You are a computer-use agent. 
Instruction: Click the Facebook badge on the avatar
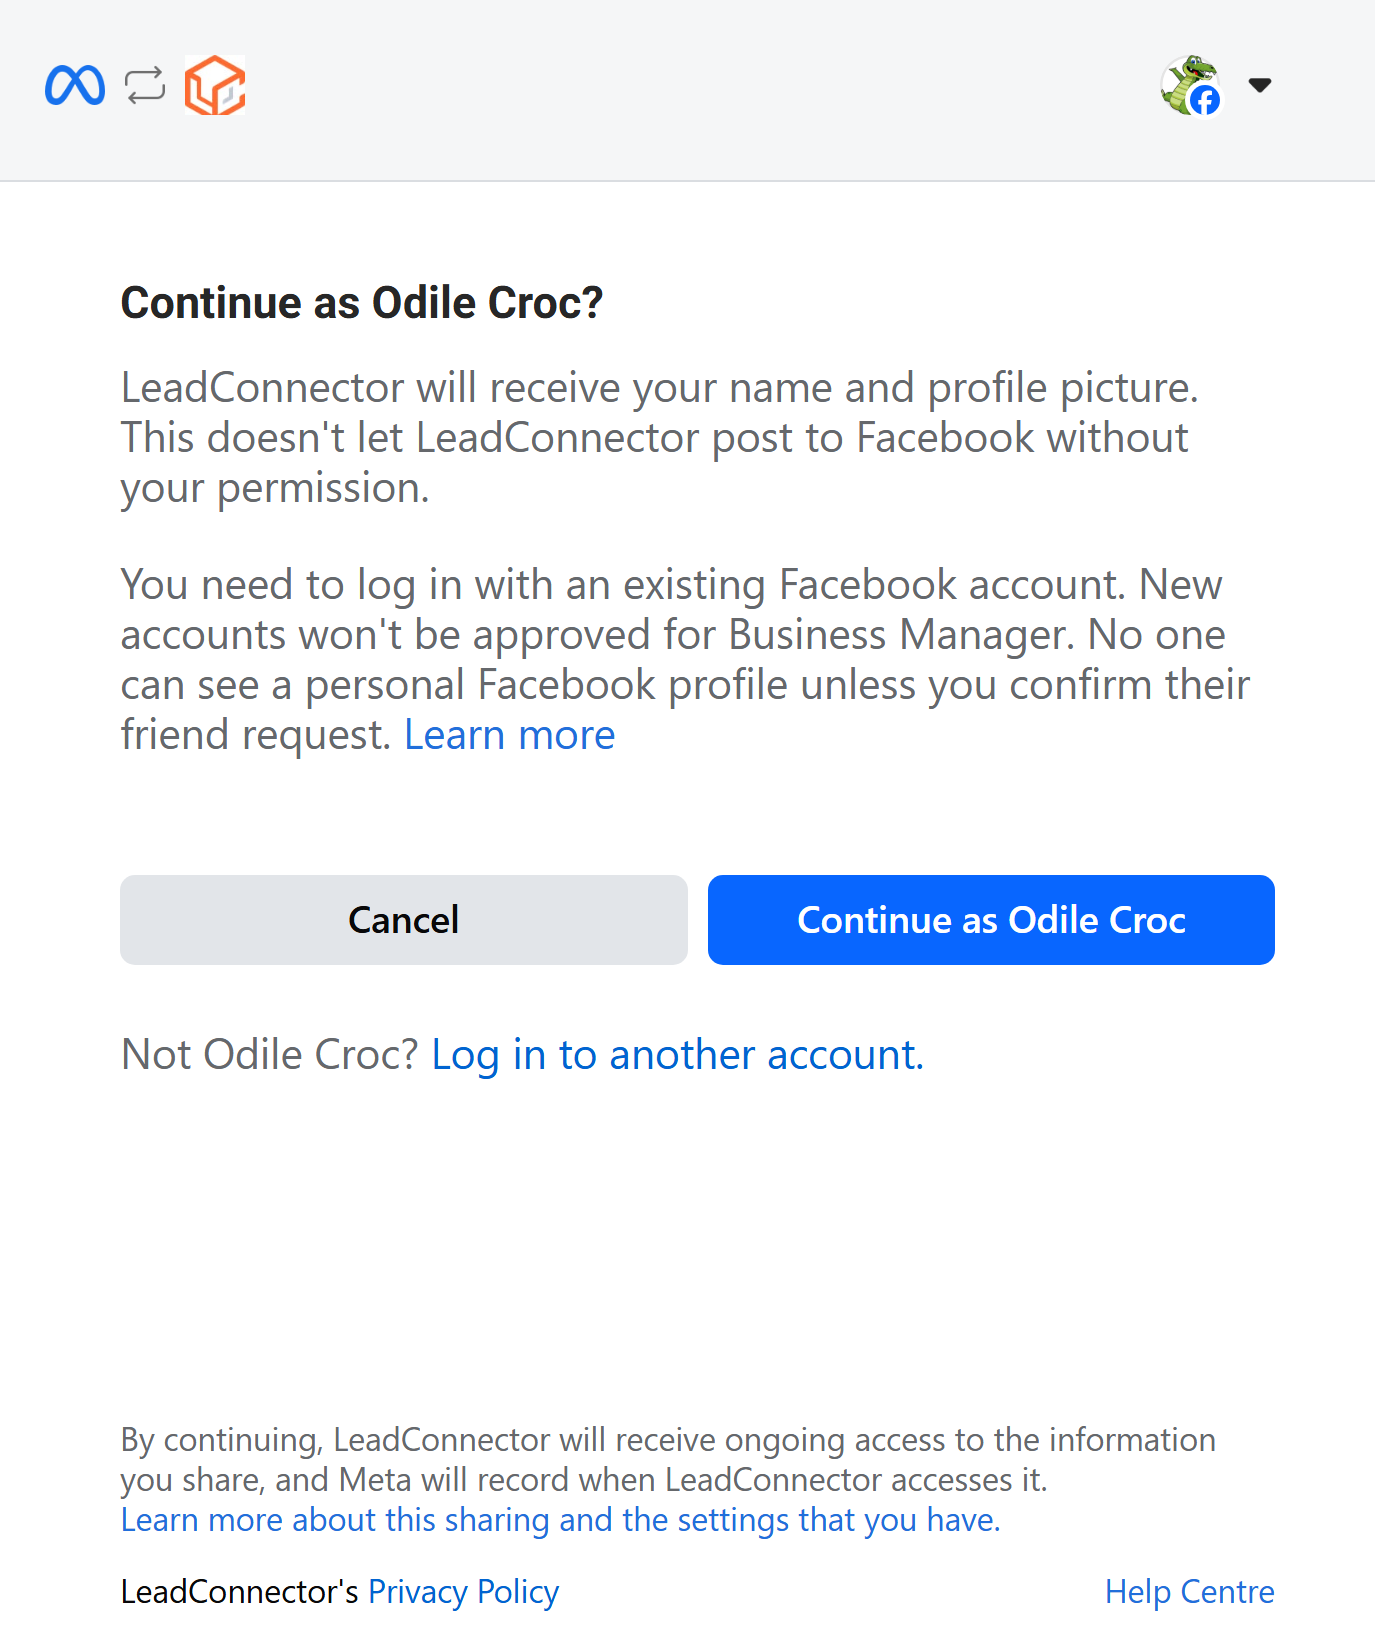[1206, 100]
